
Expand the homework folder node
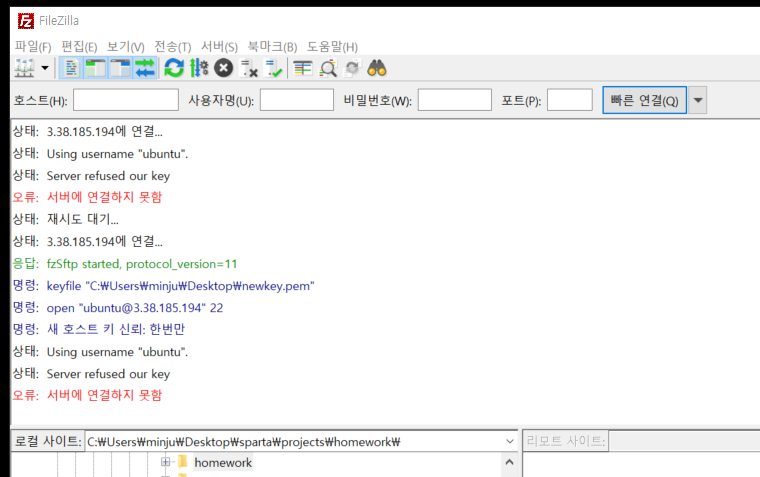[165, 462]
